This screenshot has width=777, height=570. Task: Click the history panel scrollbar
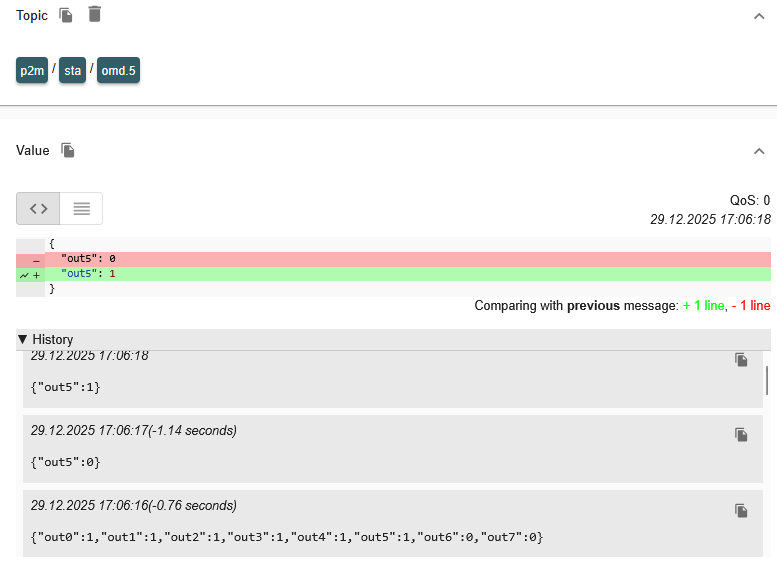pos(767,380)
